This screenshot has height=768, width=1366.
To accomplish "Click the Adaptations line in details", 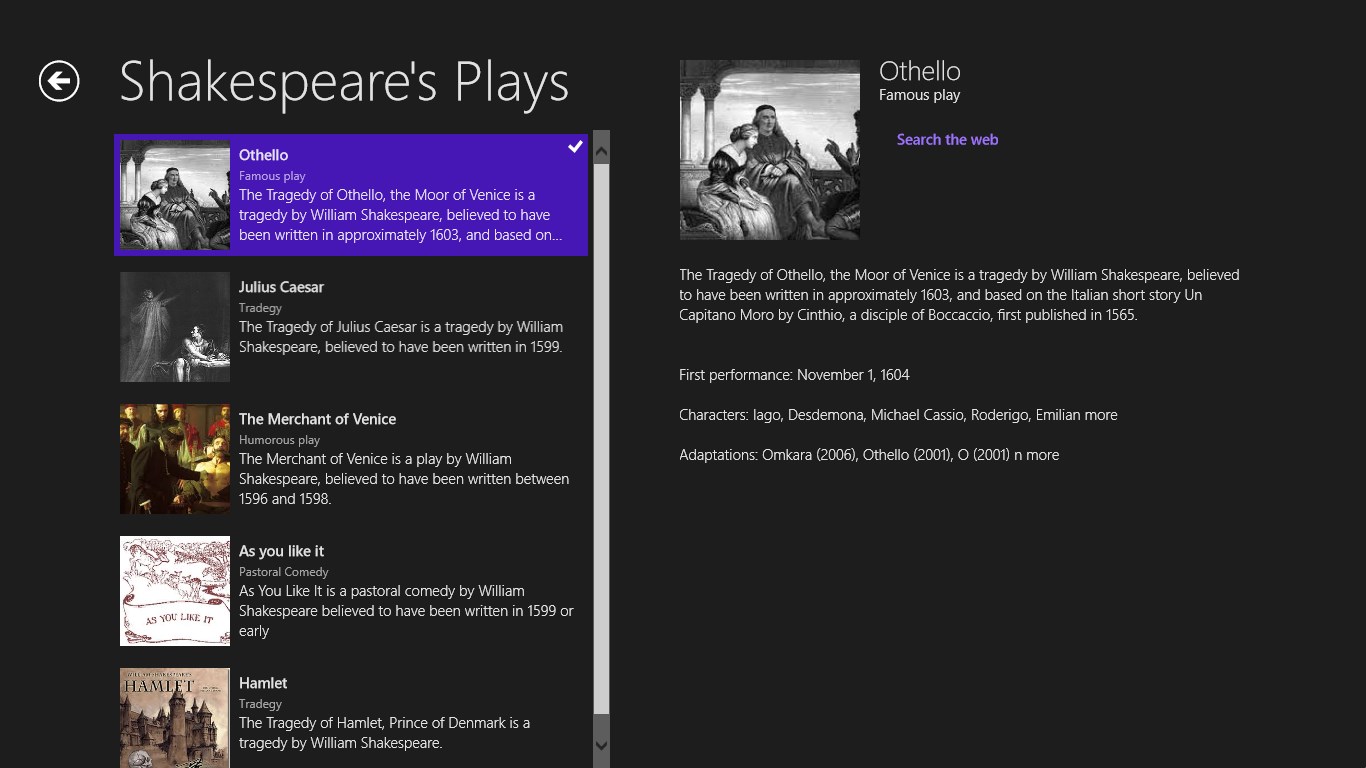I will pos(868,455).
